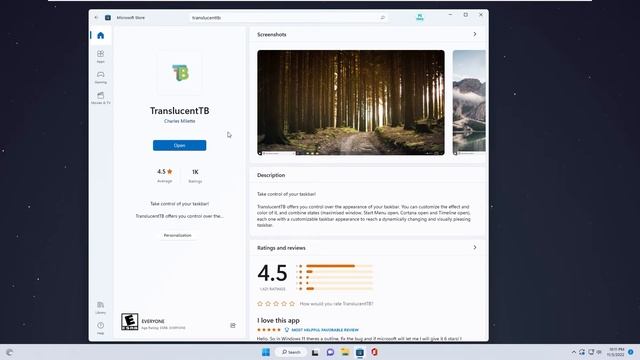The image size is (640, 360).
Task: Open publisher Charles Milette page
Action: click(x=180, y=121)
